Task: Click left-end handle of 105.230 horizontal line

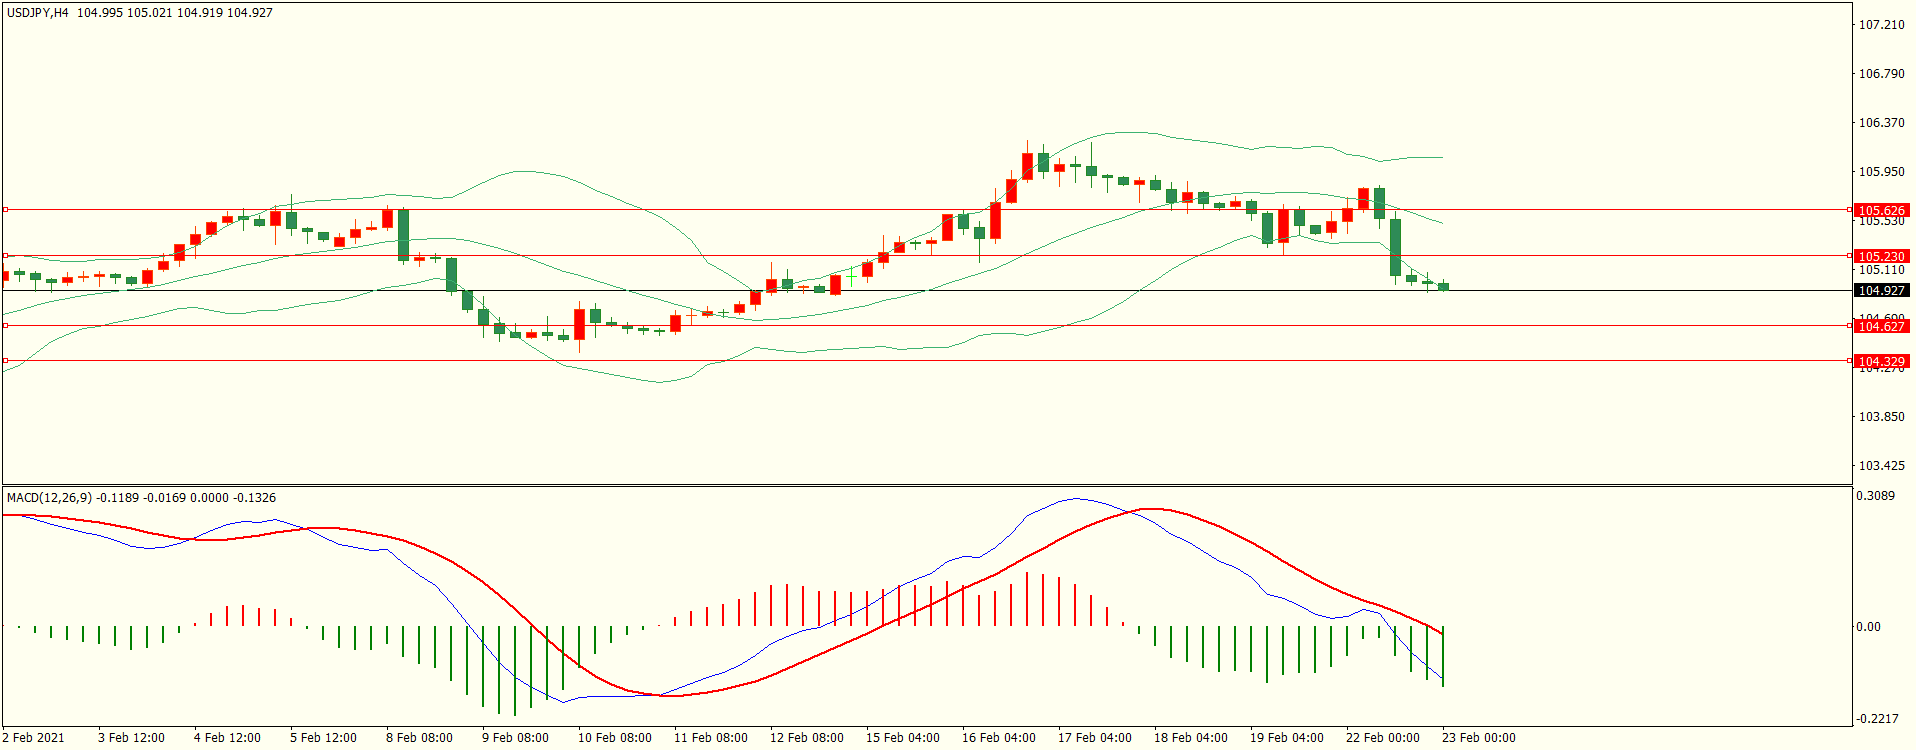Action: click(x=5, y=256)
